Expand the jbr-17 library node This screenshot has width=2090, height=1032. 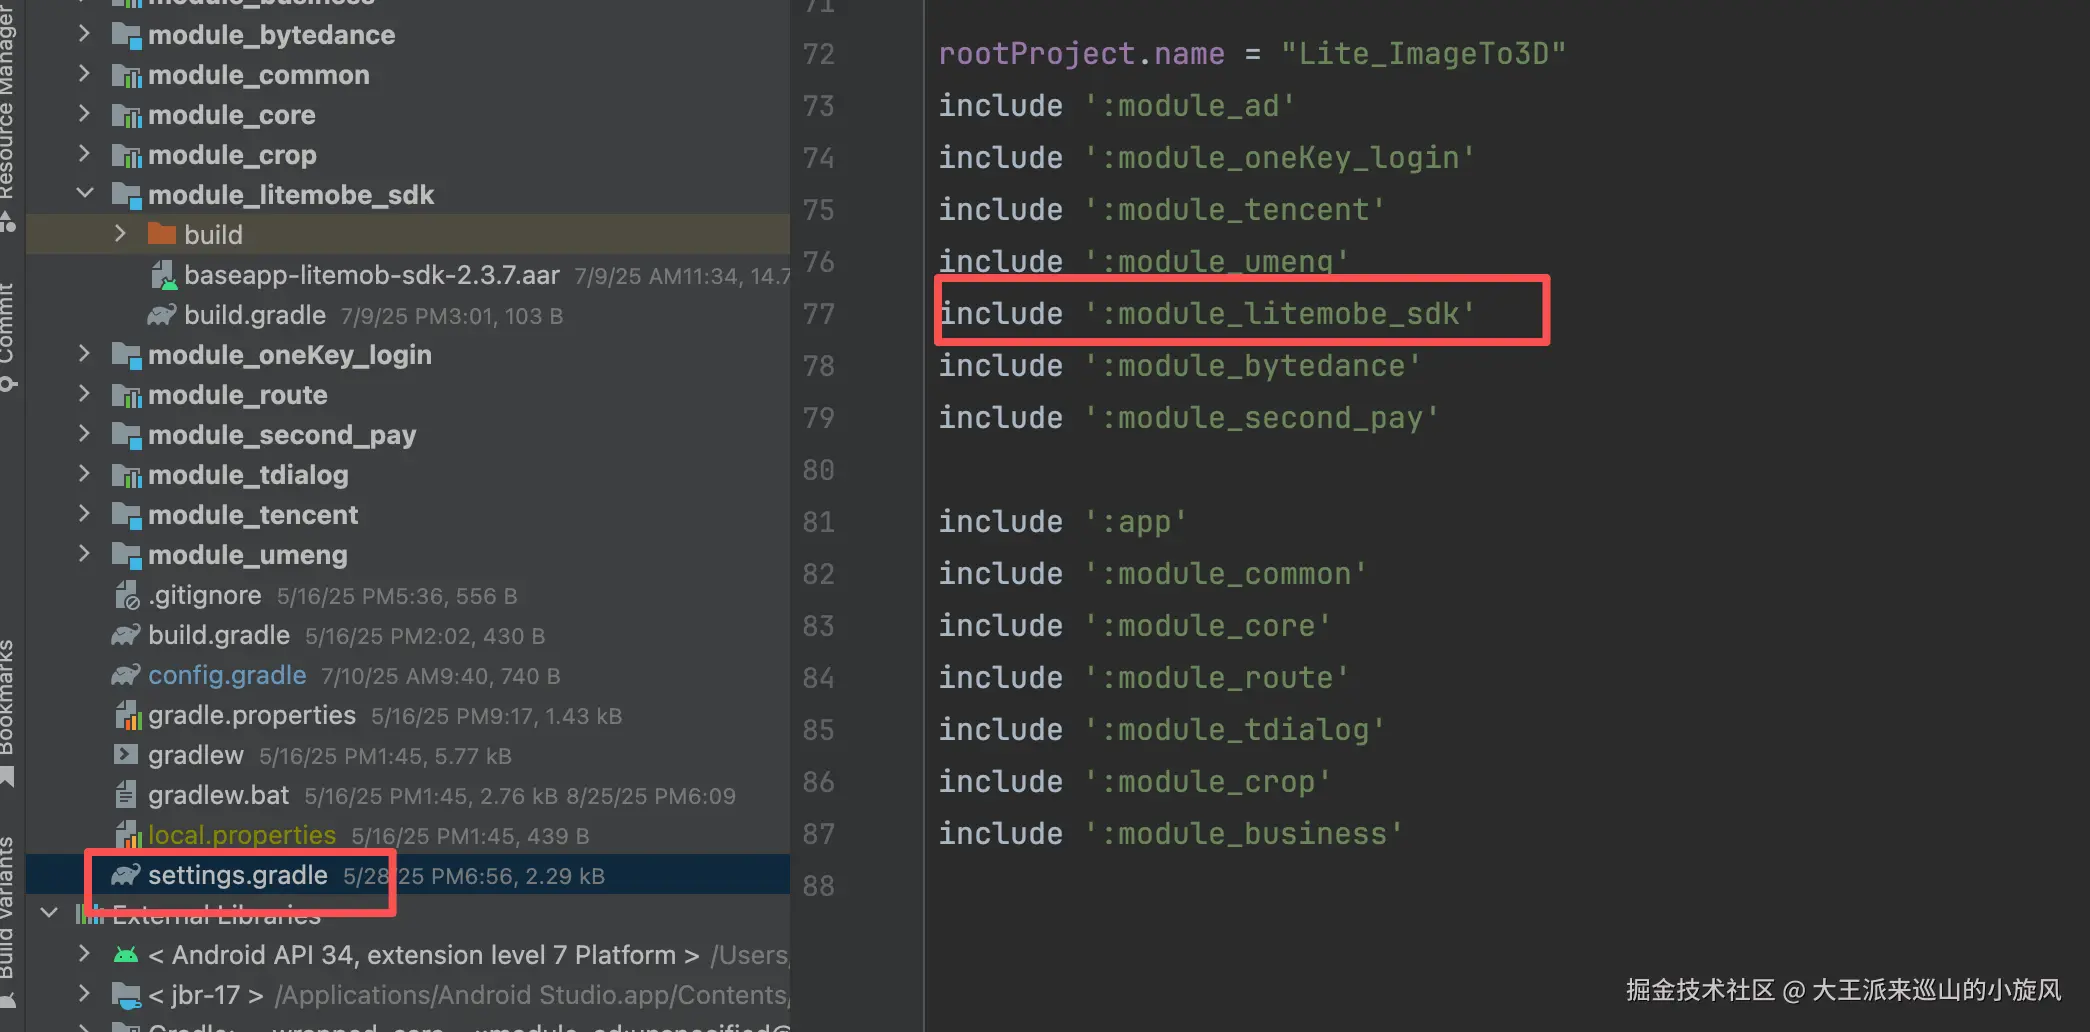point(85,994)
